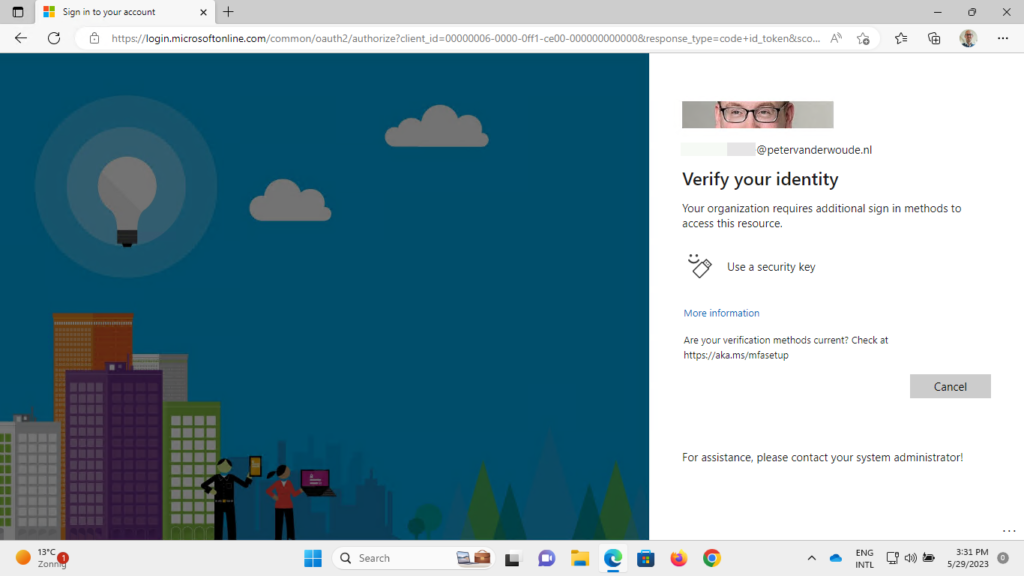The height and width of the screenshot is (576, 1024).
Task: Open the Windows Start menu
Action: point(313,558)
